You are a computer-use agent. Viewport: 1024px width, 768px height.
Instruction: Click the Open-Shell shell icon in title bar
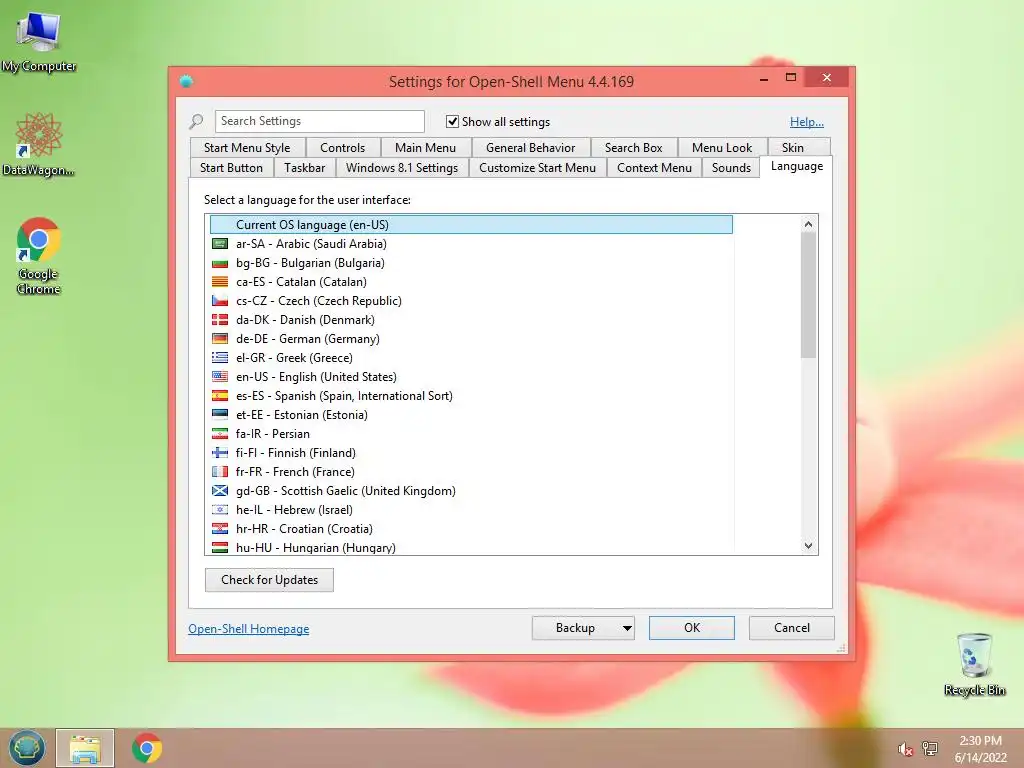pyautogui.click(x=186, y=81)
